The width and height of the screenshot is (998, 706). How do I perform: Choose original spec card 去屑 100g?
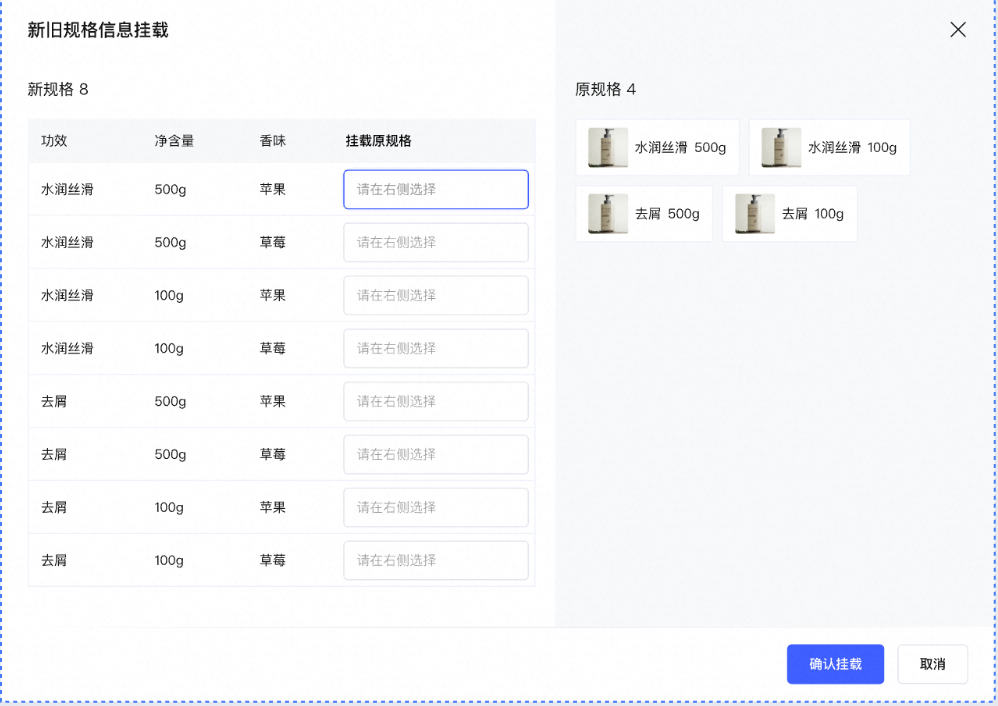(x=790, y=214)
